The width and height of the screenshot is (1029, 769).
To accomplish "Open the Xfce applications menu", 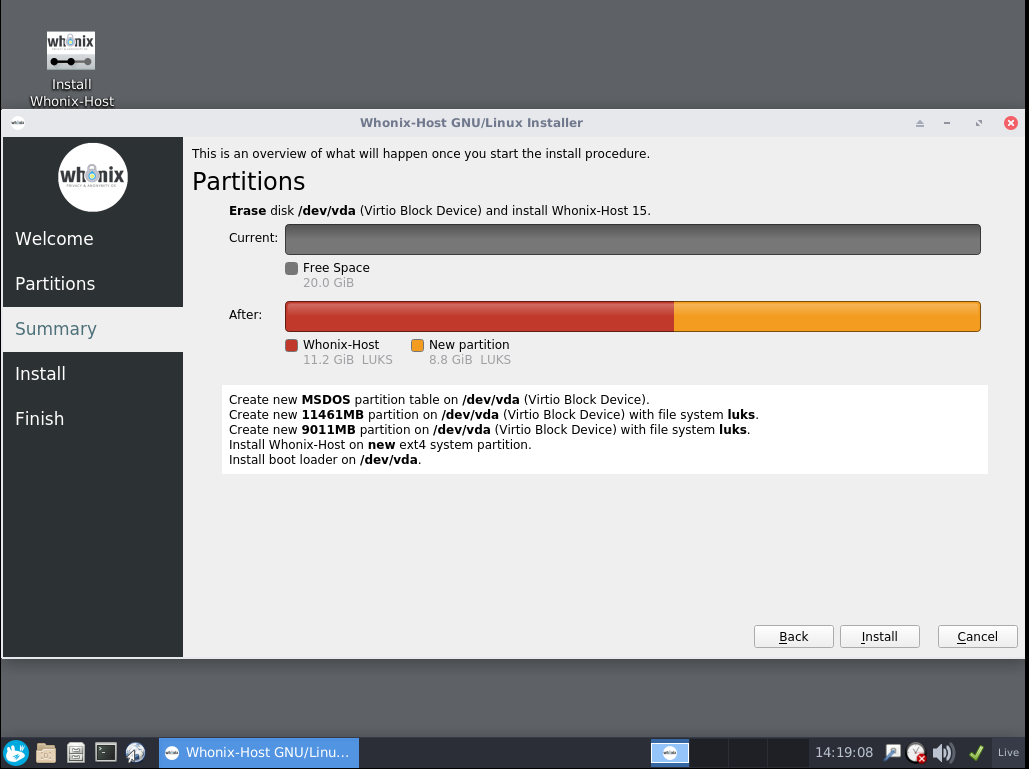I will click(16, 753).
